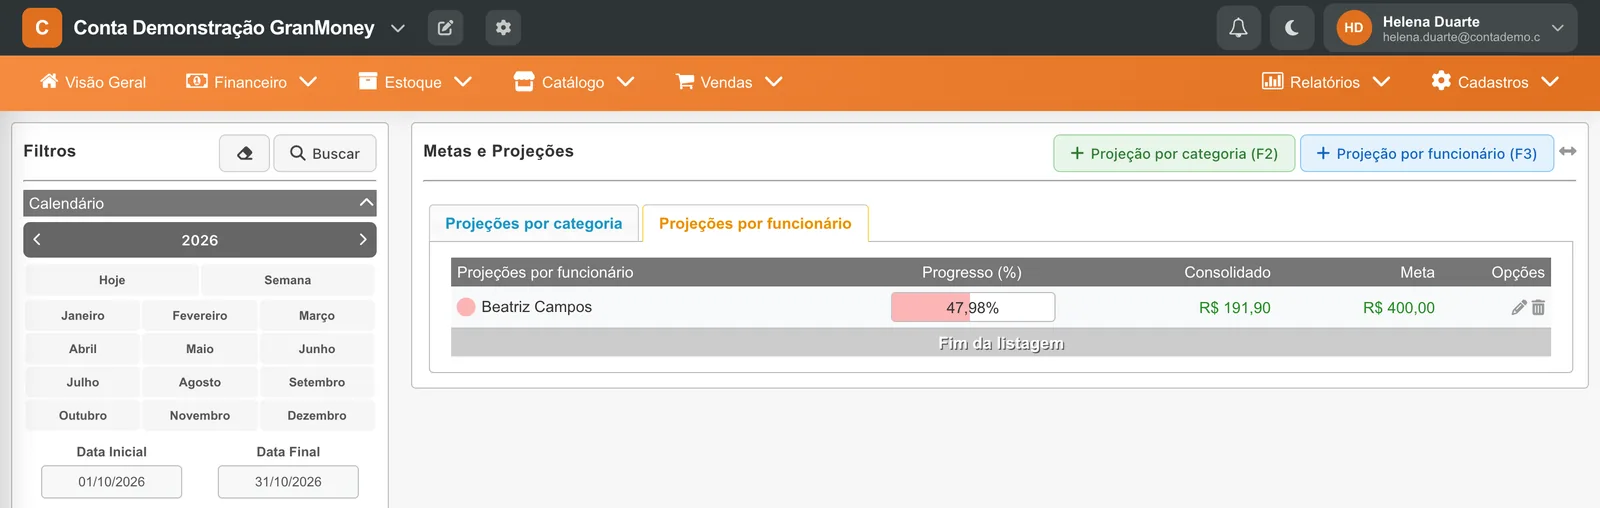Select Março in the calendar

tap(317, 315)
